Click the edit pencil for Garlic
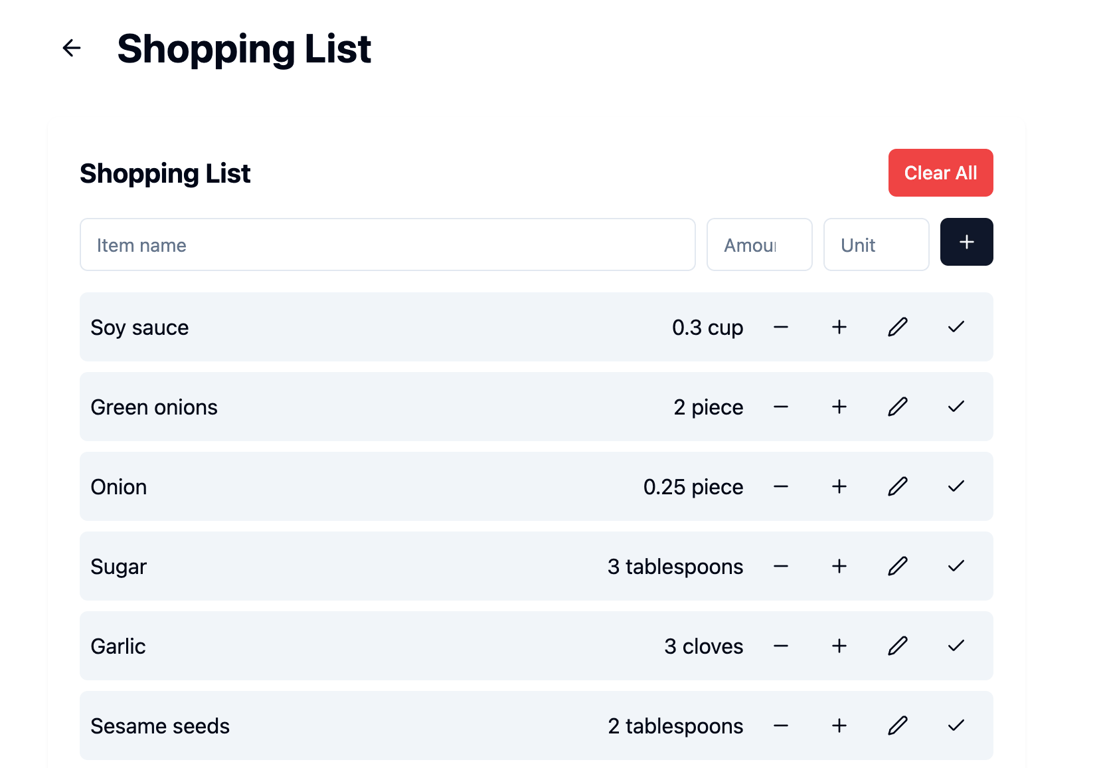Viewport: 1101px width, 768px height. pyautogui.click(x=897, y=646)
